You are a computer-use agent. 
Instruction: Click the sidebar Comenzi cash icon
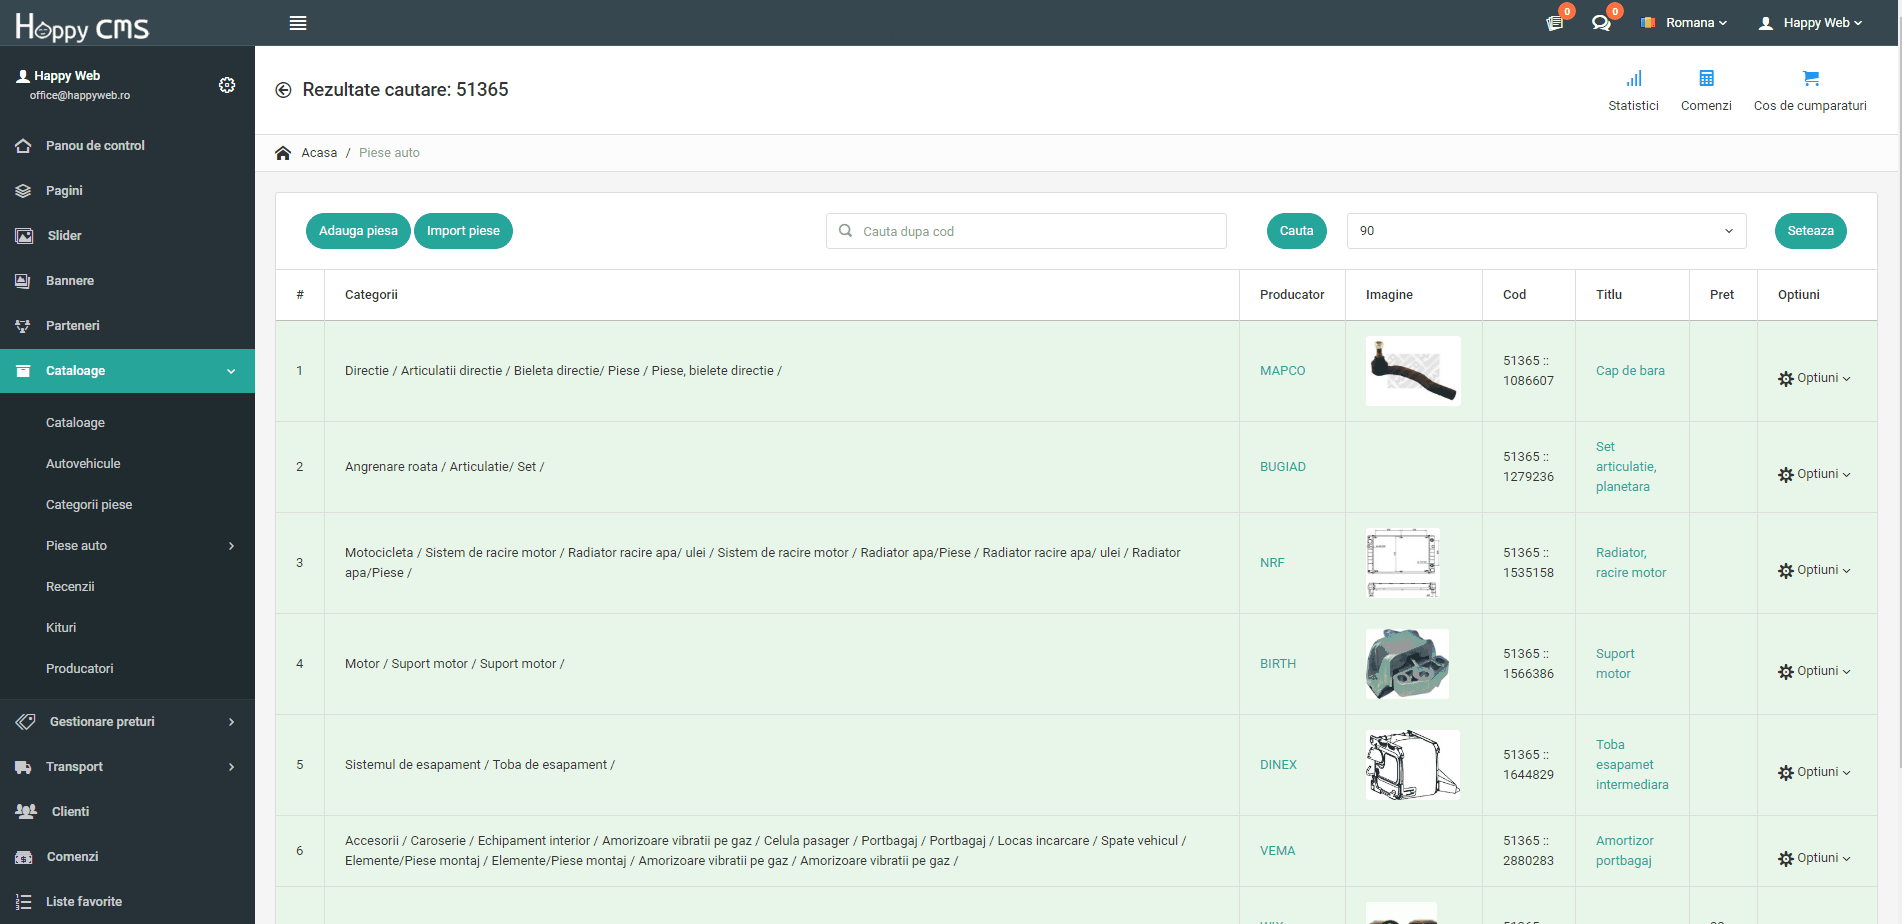click(24, 857)
